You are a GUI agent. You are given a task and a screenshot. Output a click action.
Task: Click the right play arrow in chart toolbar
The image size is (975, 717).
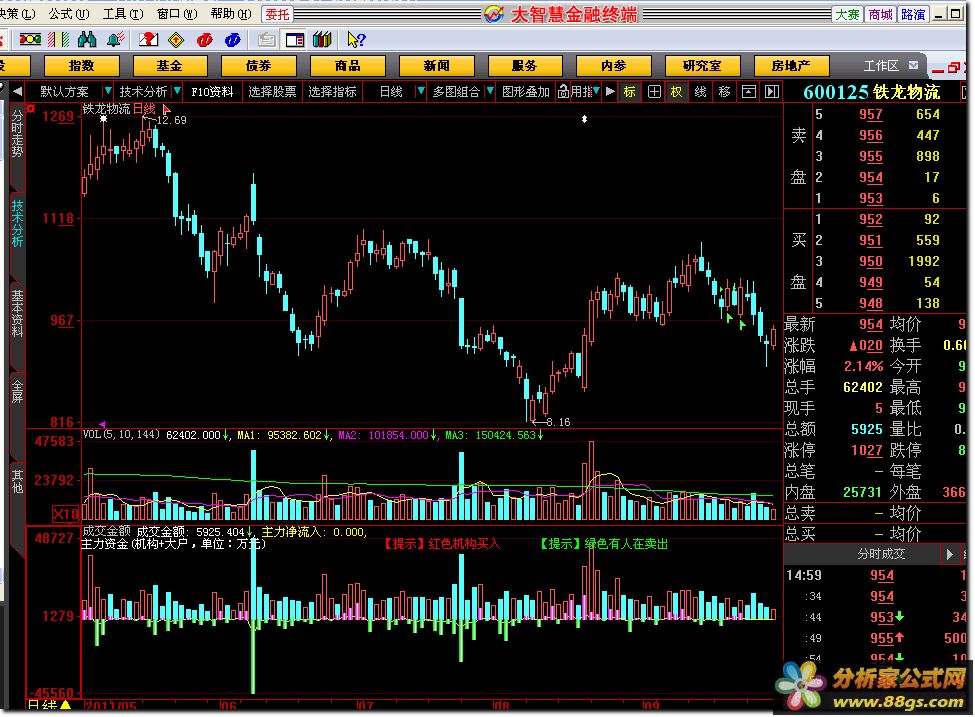(x=610, y=92)
